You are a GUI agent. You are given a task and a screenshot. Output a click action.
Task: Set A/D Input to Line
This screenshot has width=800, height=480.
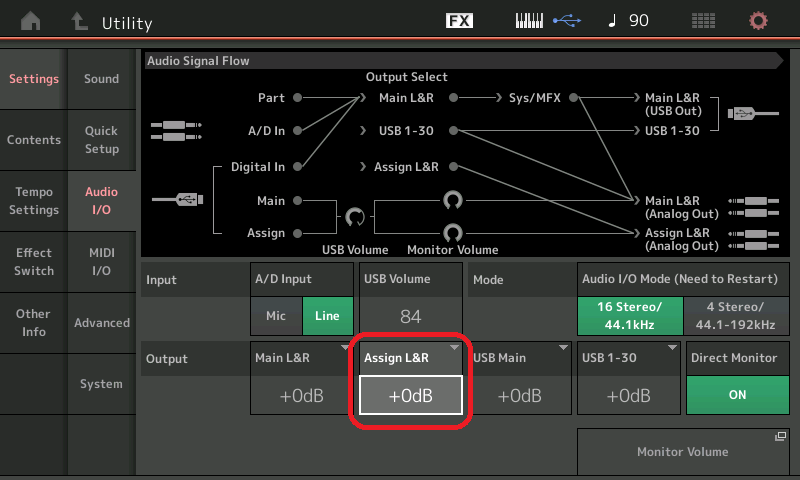pos(327,316)
